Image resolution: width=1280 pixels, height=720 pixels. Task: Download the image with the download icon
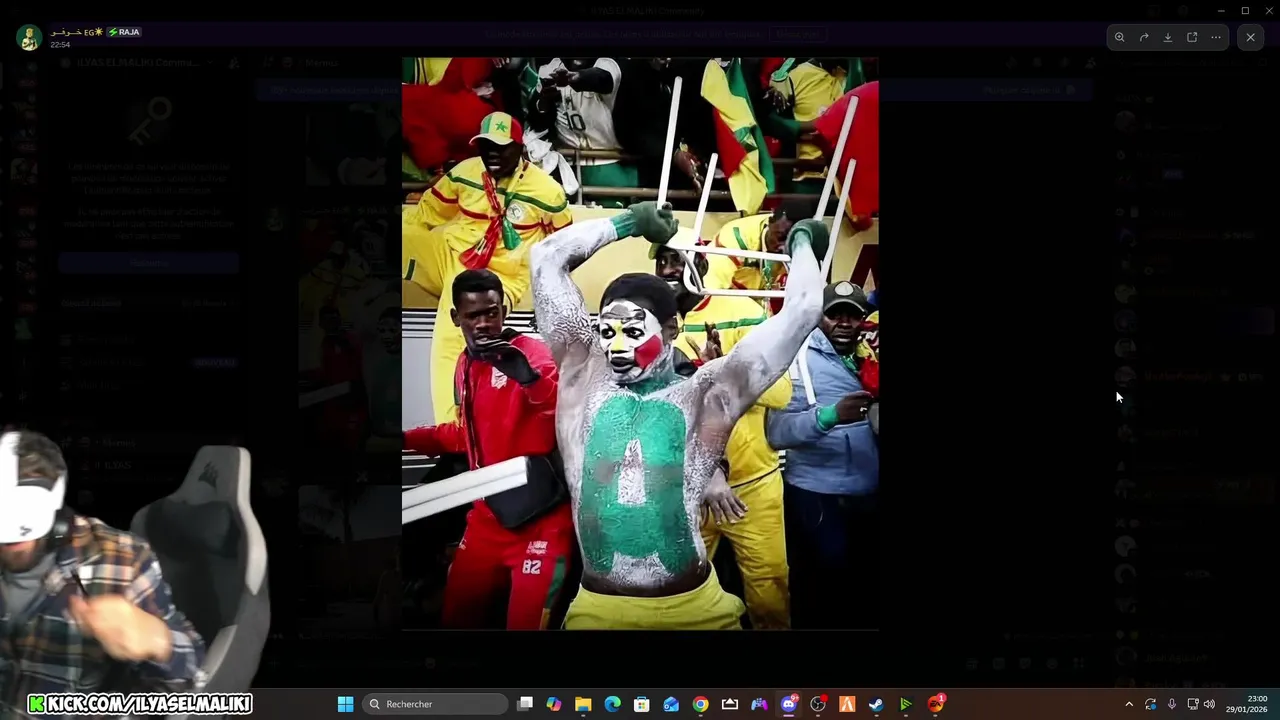(x=1168, y=37)
